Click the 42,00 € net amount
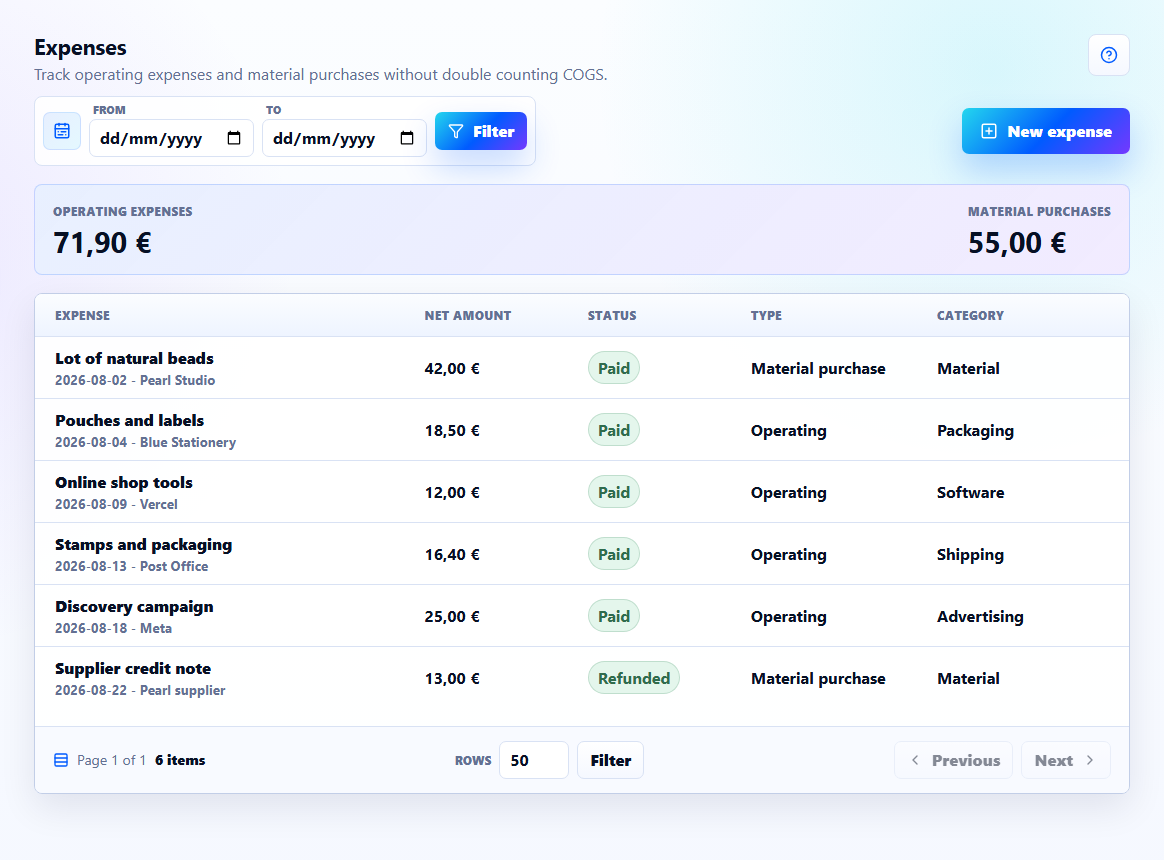The image size is (1164, 860). tap(452, 368)
